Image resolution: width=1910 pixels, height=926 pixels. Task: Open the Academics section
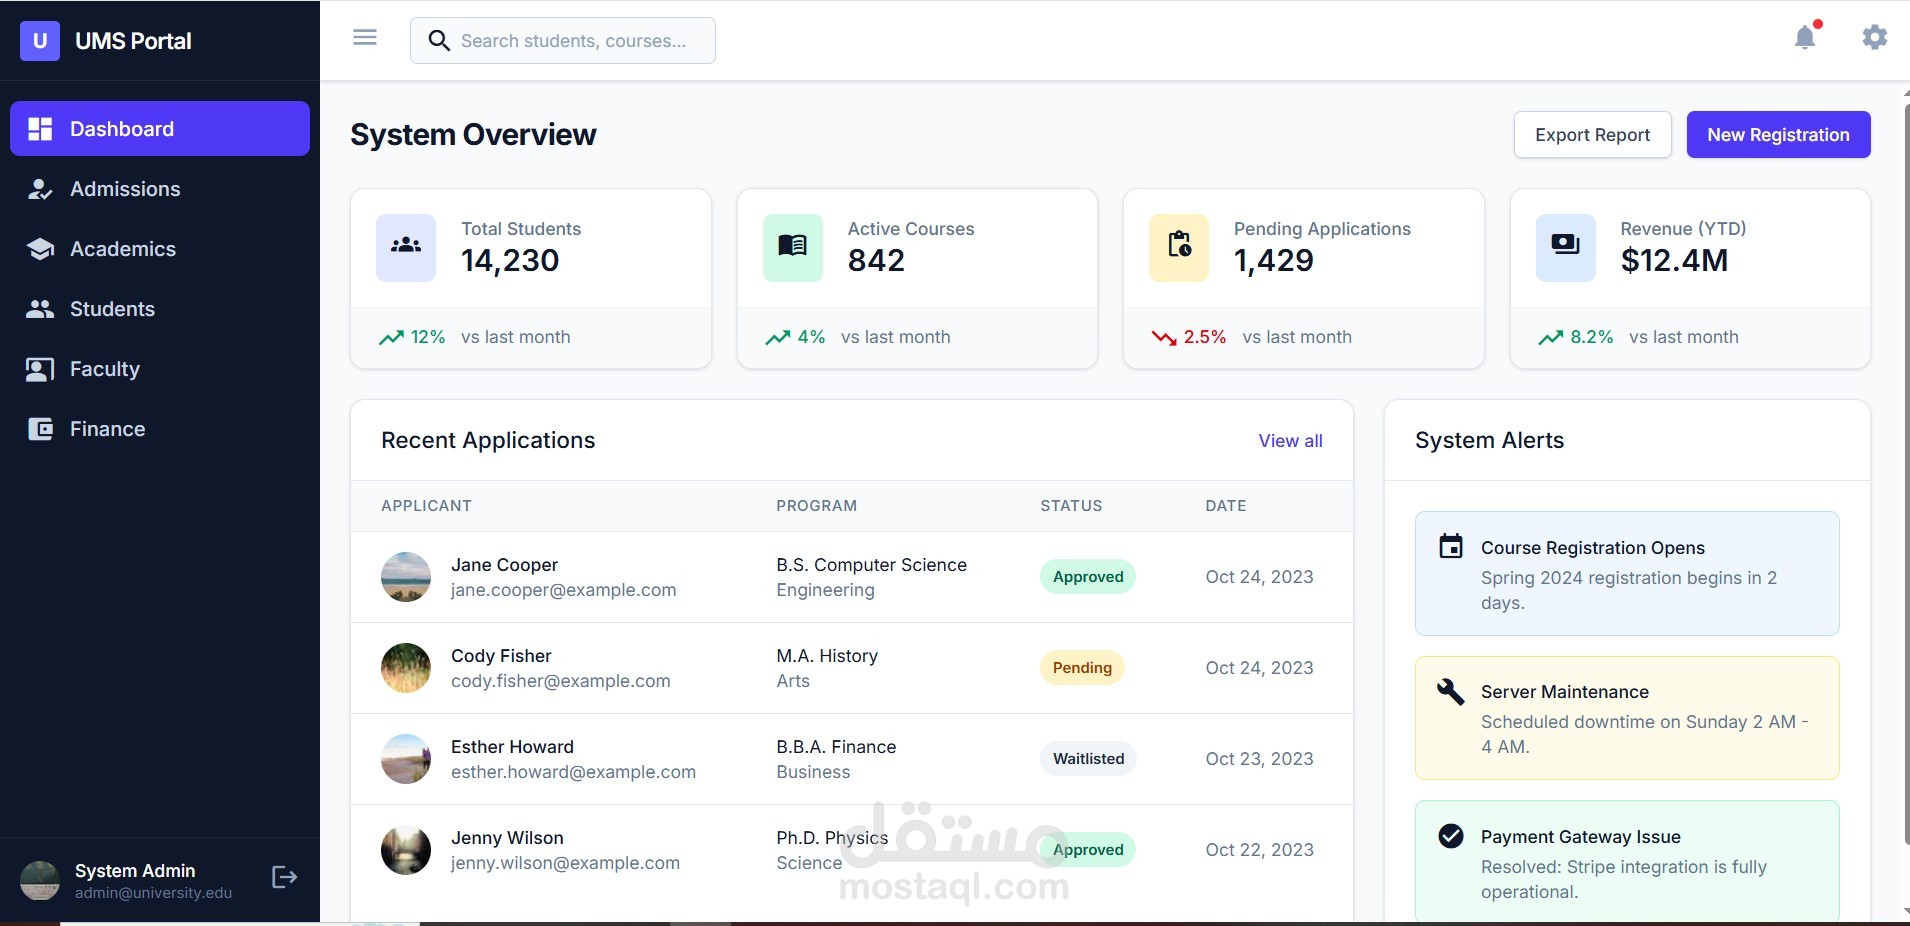(160, 249)
